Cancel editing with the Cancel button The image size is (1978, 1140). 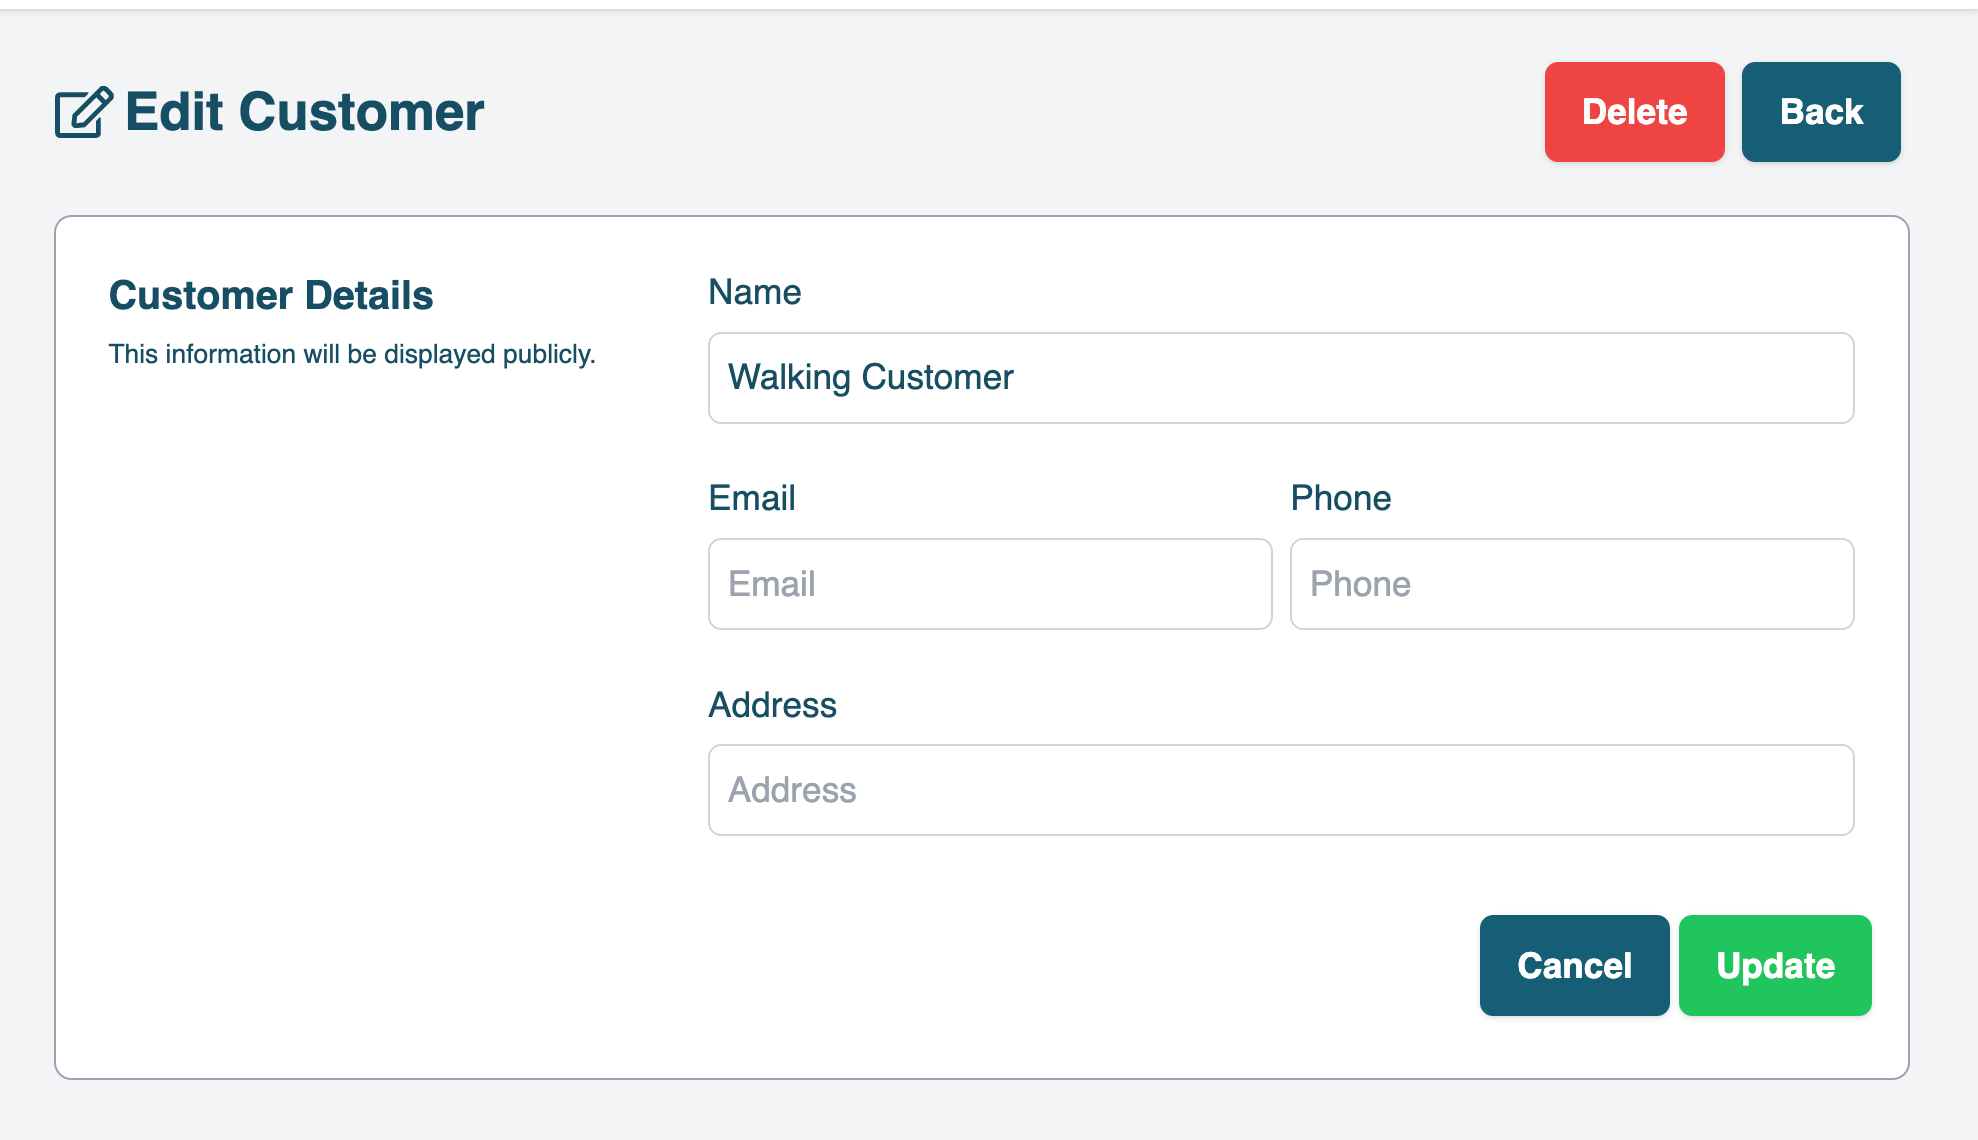(x=1574, y=966)
